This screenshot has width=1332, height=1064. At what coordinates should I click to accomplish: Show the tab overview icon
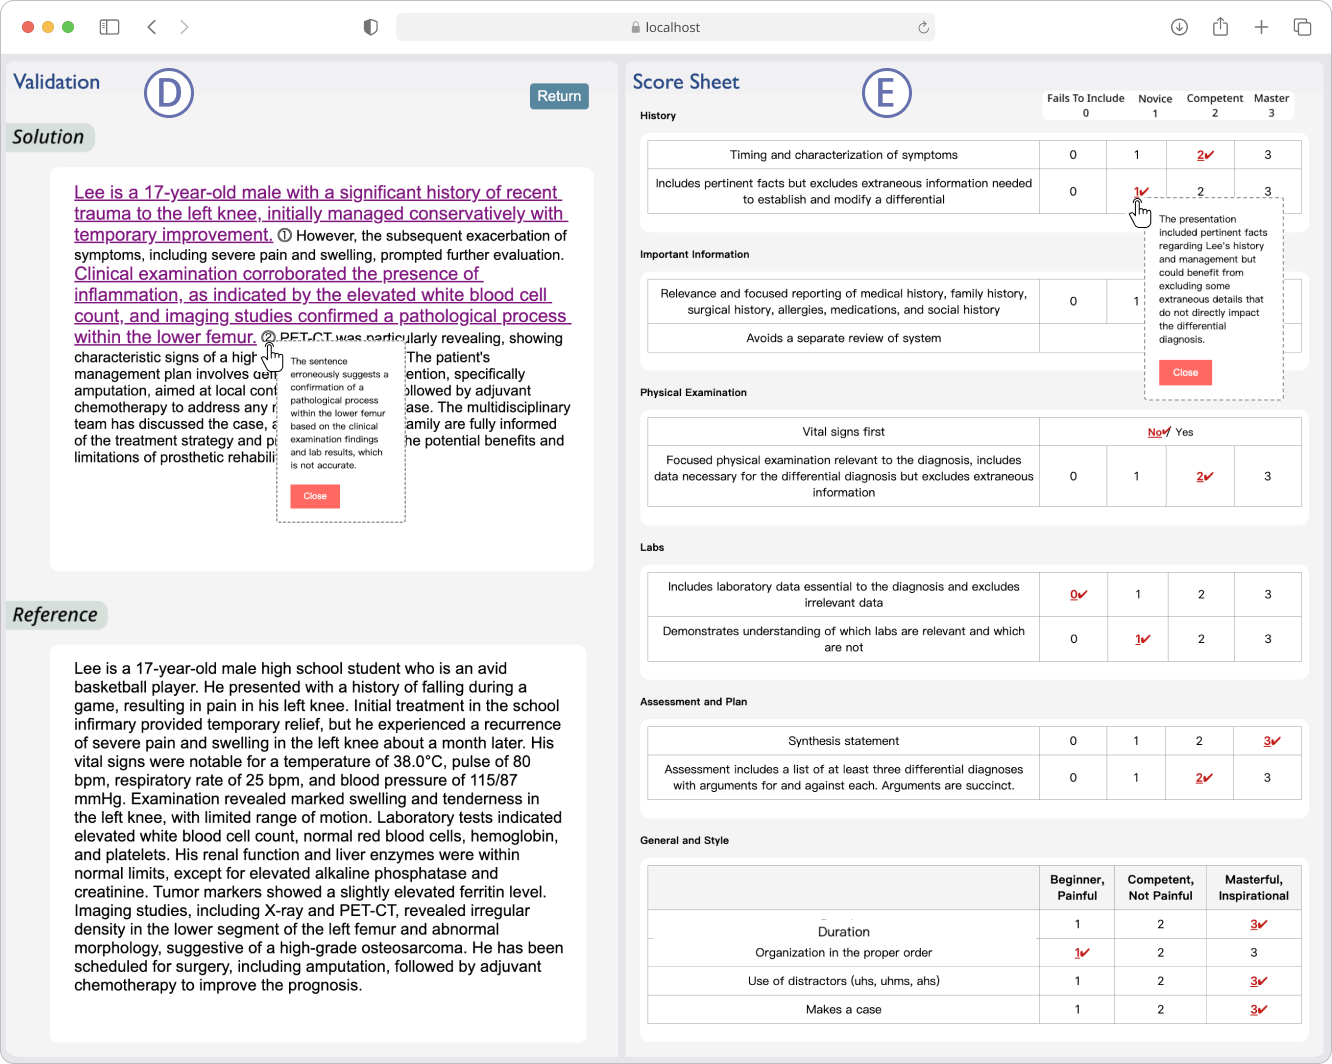(1302, 27)
